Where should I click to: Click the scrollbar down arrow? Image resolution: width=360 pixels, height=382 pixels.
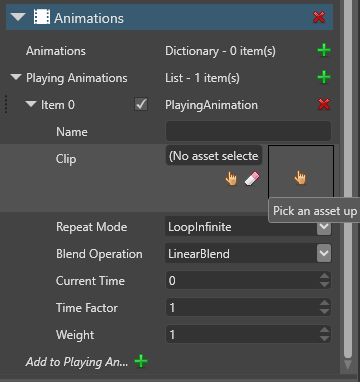[x=348, y=365]
